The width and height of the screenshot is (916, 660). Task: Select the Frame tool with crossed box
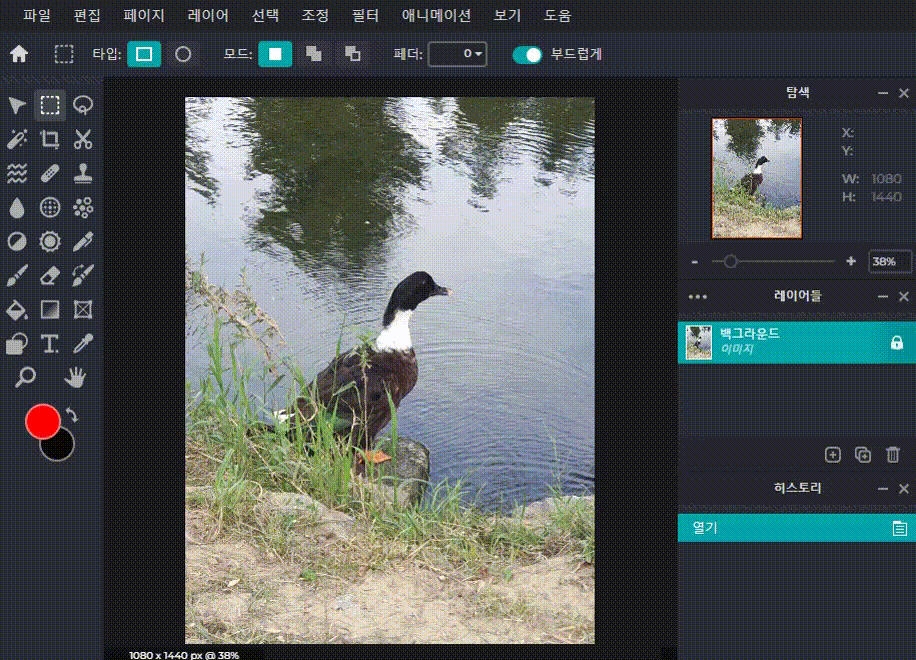click(x=83, y=310)
